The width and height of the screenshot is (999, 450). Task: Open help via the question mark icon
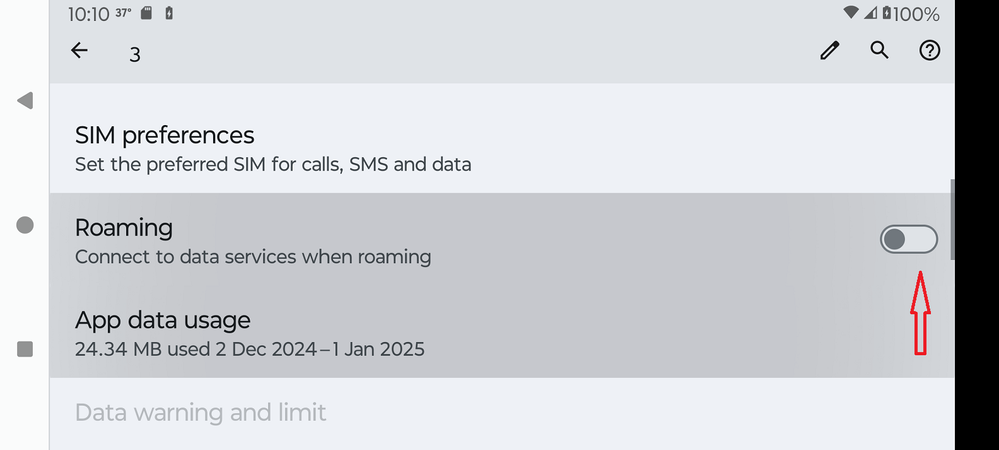coord(930,50)
